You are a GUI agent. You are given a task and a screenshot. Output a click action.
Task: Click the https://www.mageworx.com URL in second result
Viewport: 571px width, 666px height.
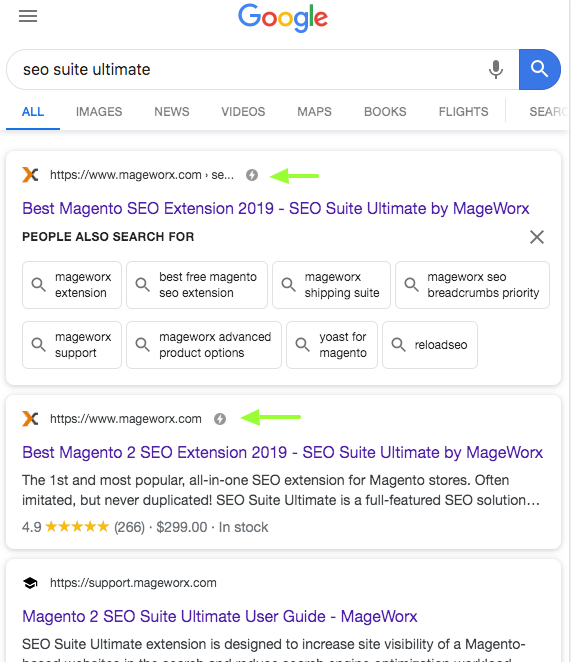(x=126, y=419)
